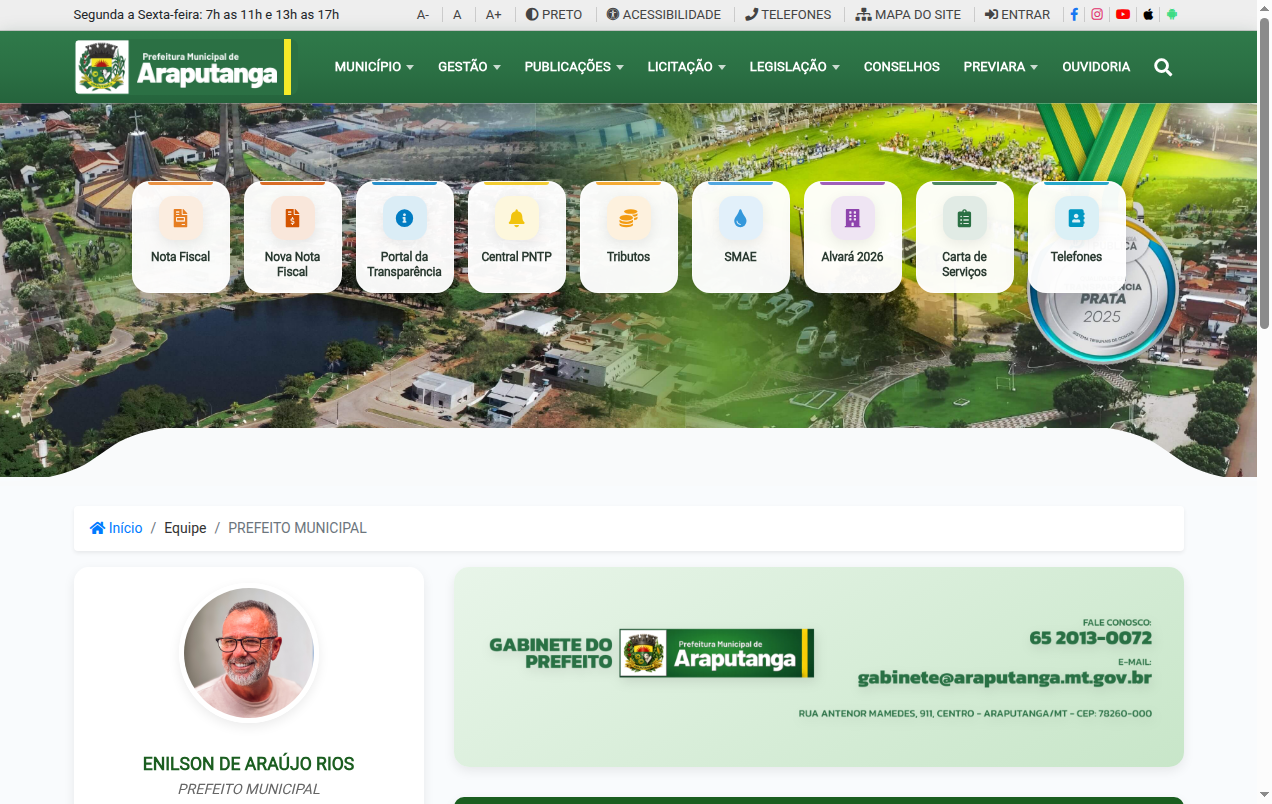This screenshot has width=1272, height=804.
Task: Open the Alvará 2026 card
Action: [853, 237]
